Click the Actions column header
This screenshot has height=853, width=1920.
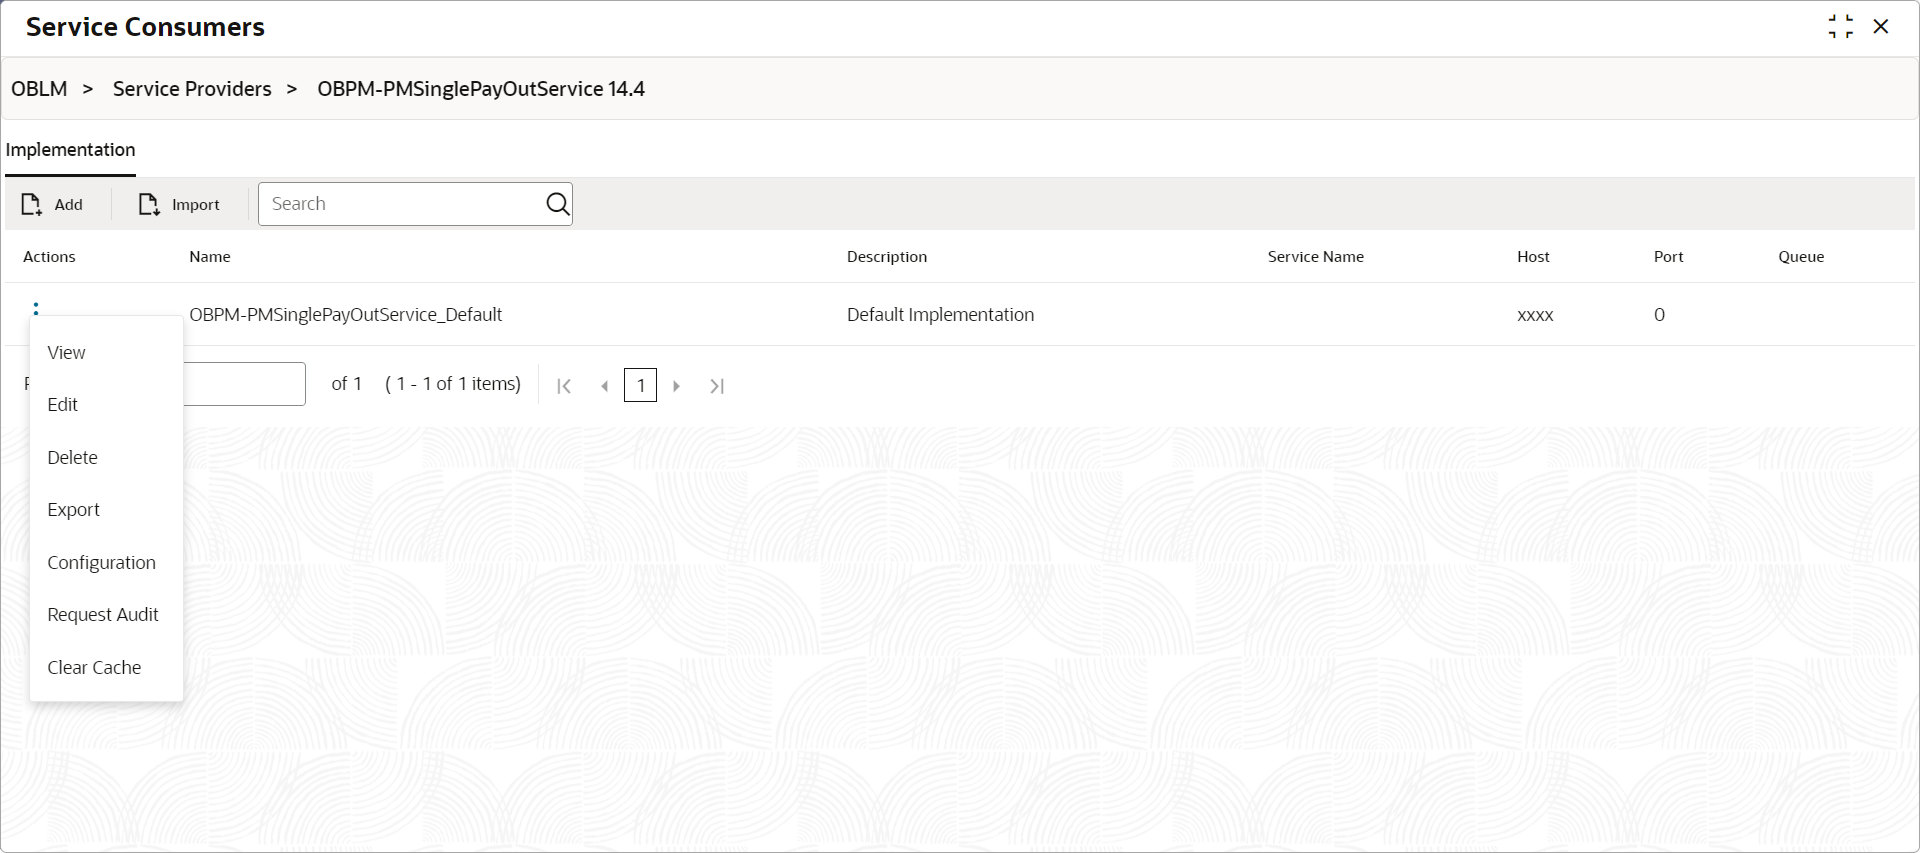(49, 257)
